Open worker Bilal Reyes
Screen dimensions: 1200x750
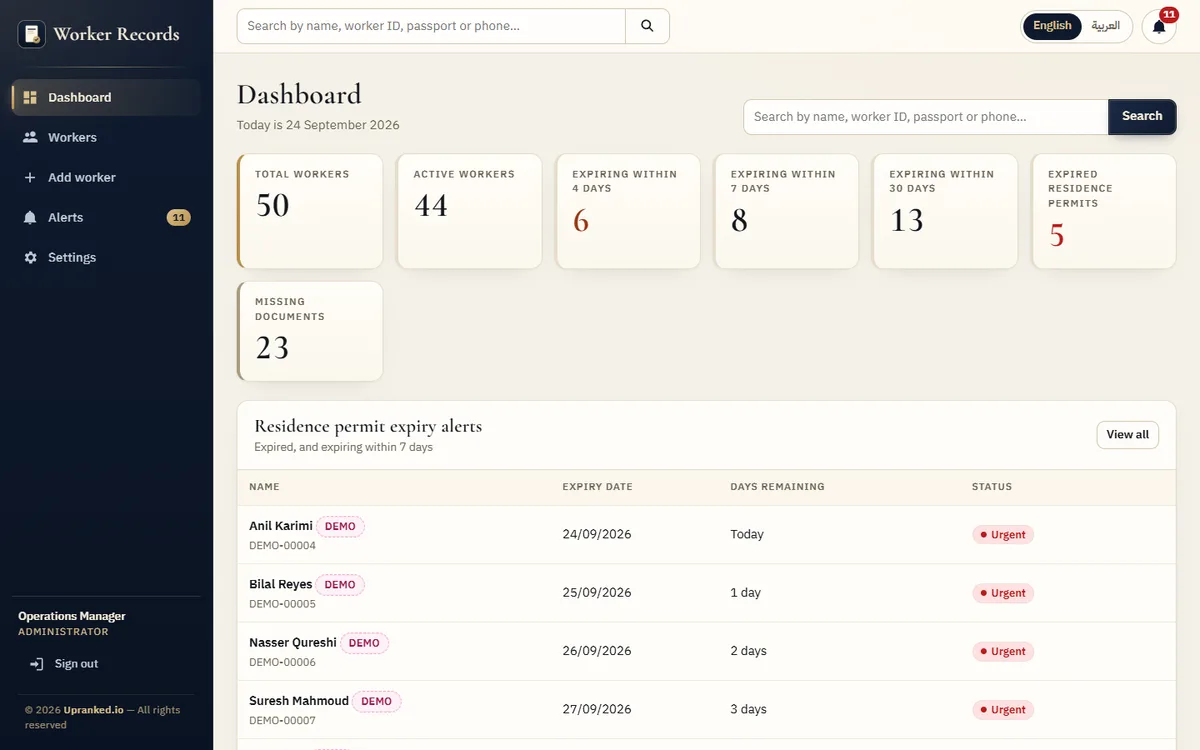pyautogui.click(x=281, y=584)
